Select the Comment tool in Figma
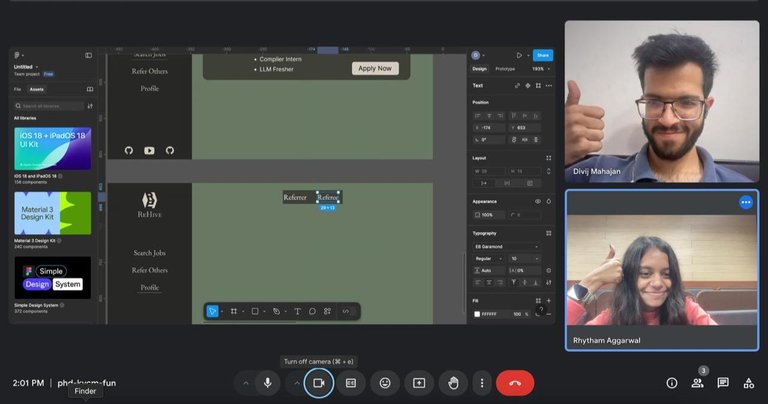The height and width of the screenshot is (404, 768). click(312, 311)
